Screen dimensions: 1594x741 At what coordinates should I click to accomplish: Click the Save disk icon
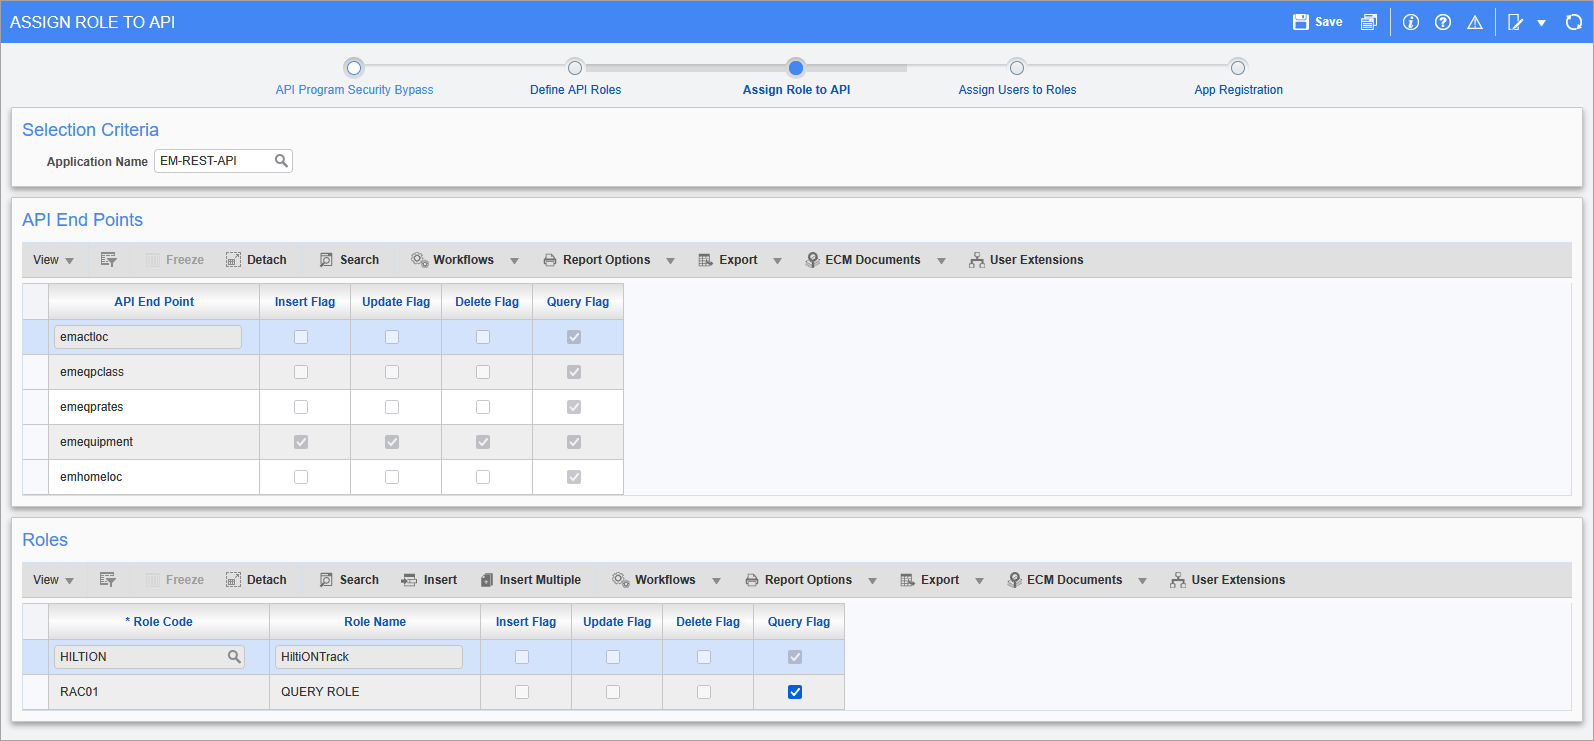click(1300, 22)
